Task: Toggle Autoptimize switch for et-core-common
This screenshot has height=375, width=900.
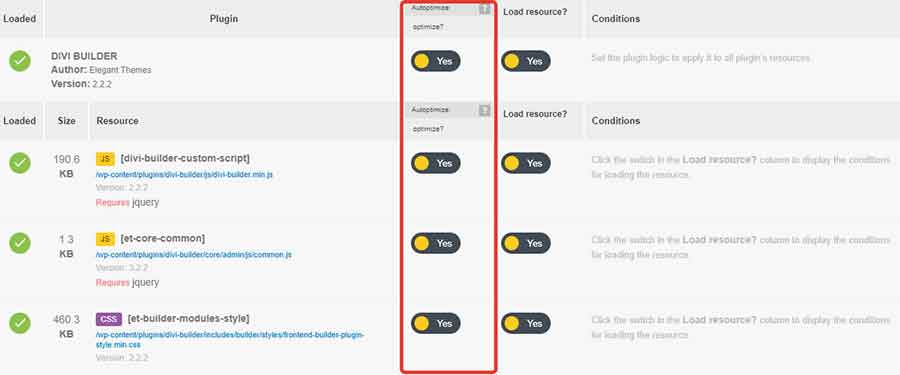Action: tap(436, 243)
